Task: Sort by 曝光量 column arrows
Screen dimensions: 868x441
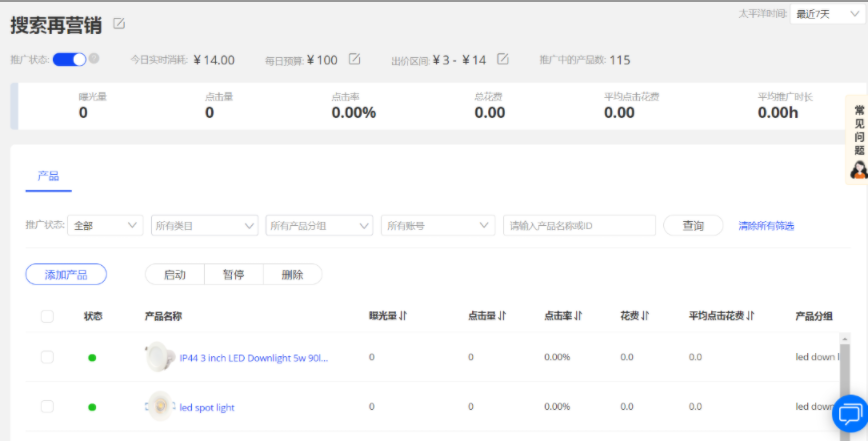Action: (403, 316)
